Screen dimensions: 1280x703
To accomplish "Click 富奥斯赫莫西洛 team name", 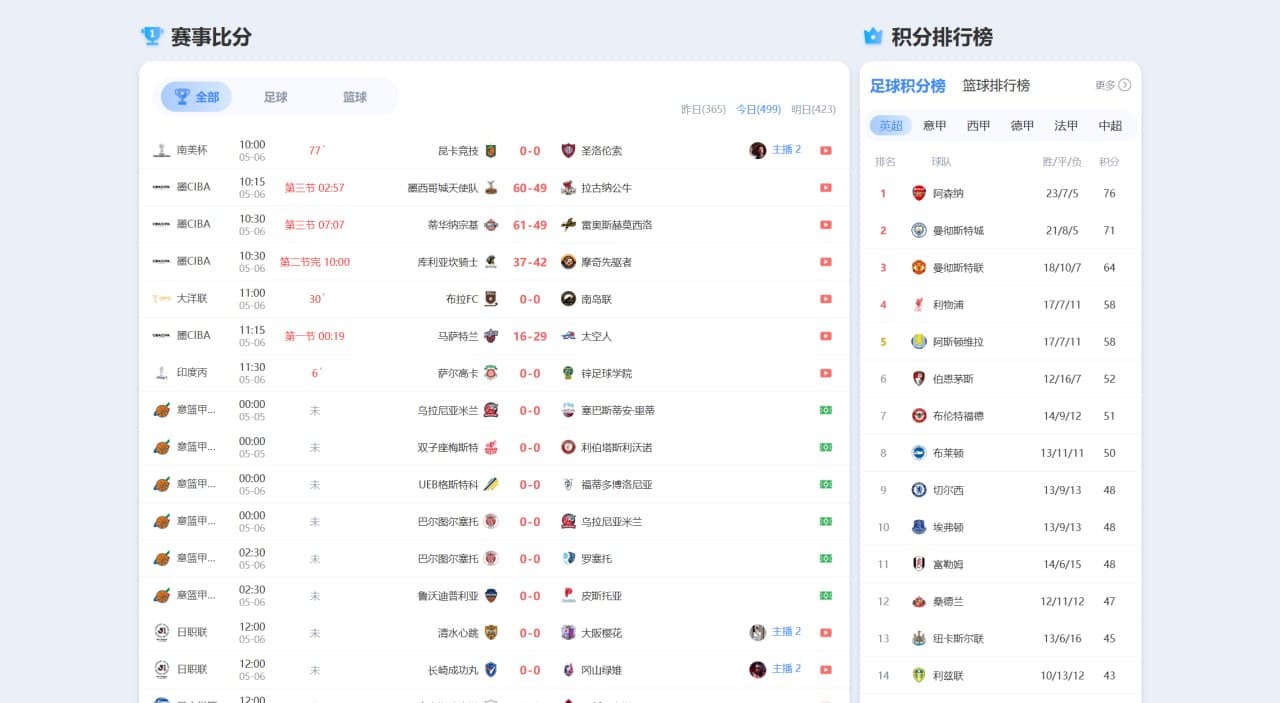I will point(616,225).
